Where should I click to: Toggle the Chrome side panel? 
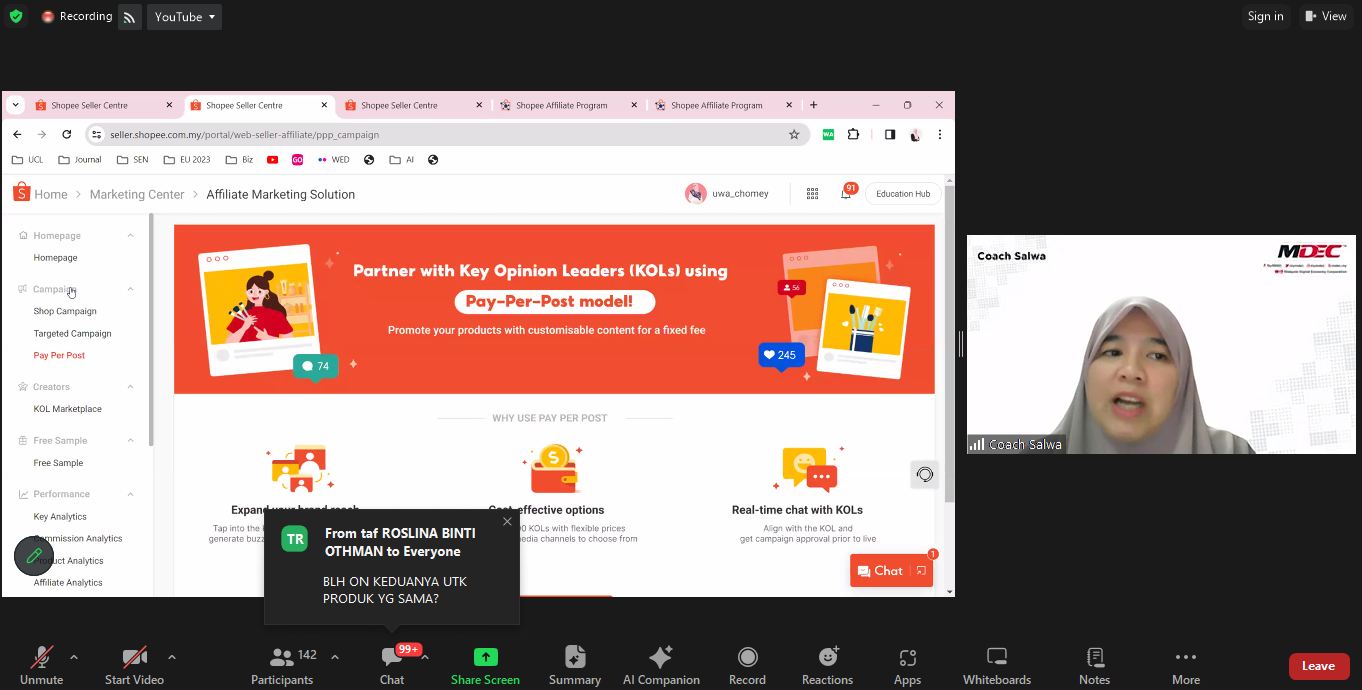click(x=890, y=134)
